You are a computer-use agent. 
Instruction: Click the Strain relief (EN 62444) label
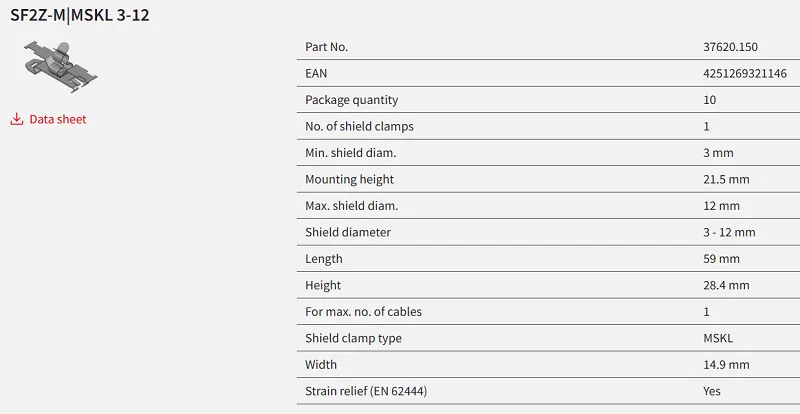coord(366,392)
